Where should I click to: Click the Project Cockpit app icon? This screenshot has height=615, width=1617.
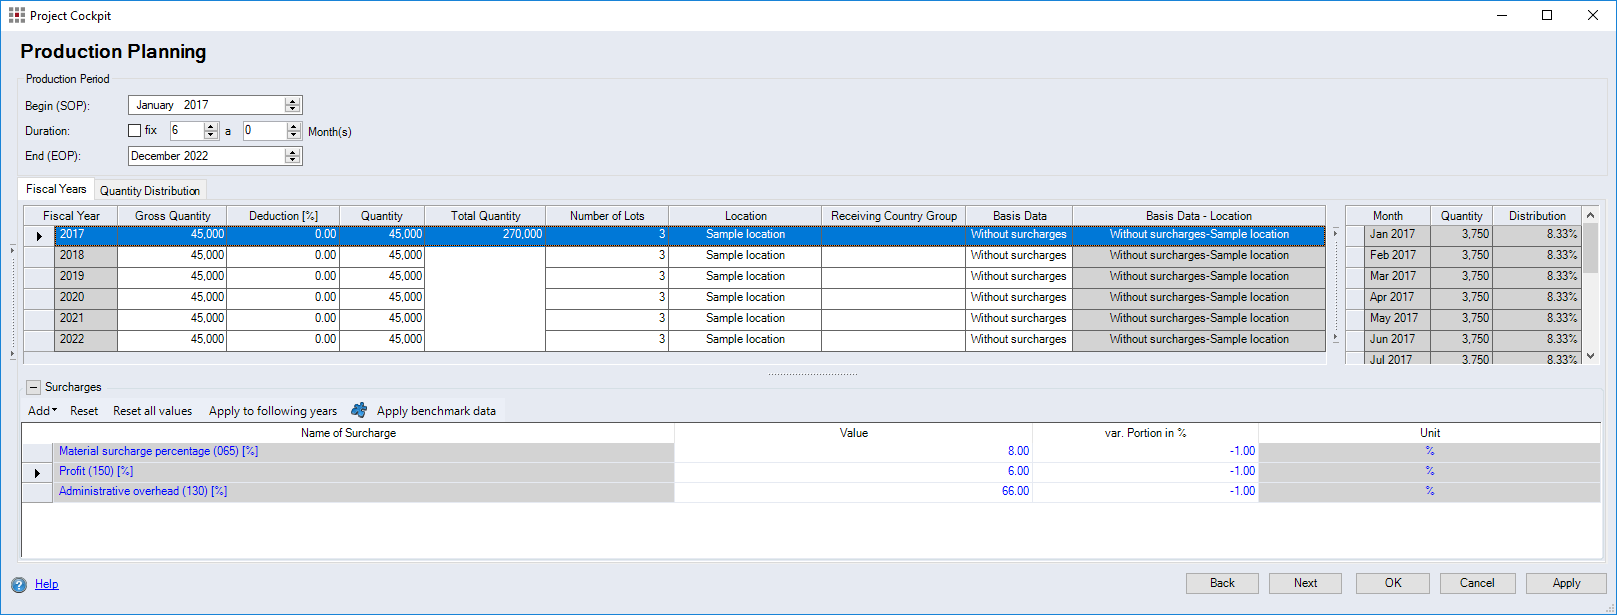pos(16,15)
